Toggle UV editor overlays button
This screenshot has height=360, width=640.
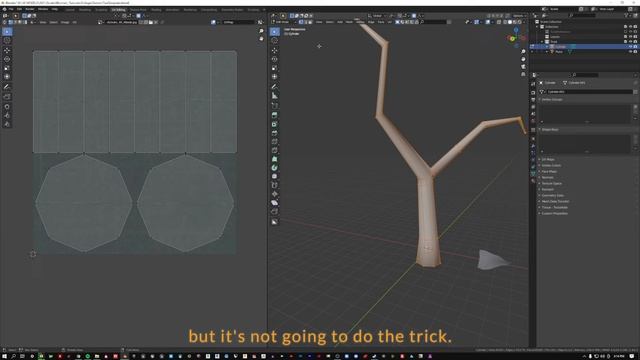(x=213, y=22)
